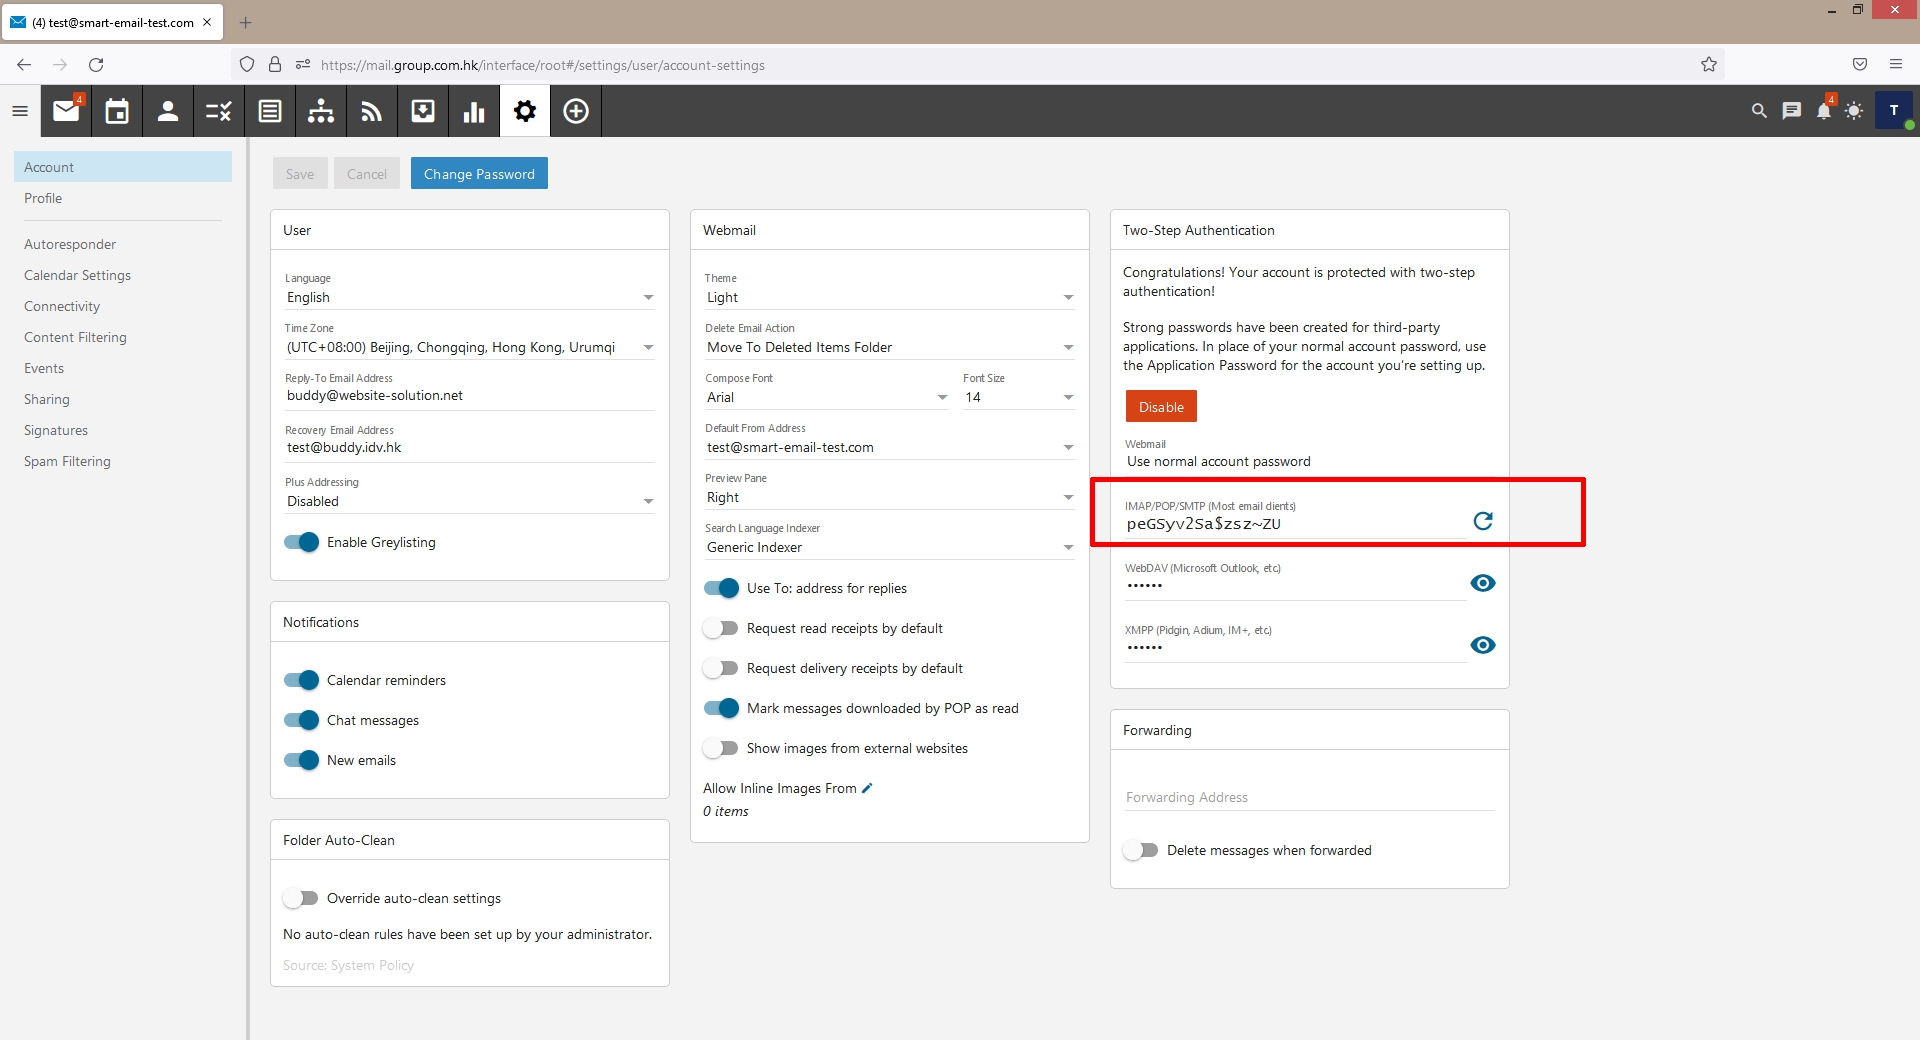Click the theme brightness sun icon
1920x1040 pixels.
1854,111
